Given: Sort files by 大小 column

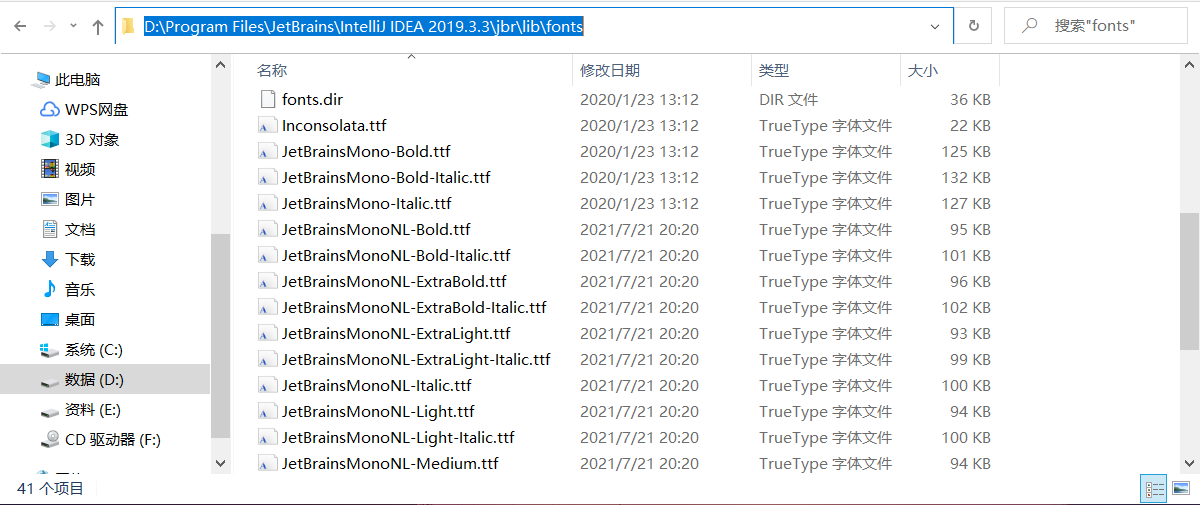Looking at the screenshot, I should [949, 70].
